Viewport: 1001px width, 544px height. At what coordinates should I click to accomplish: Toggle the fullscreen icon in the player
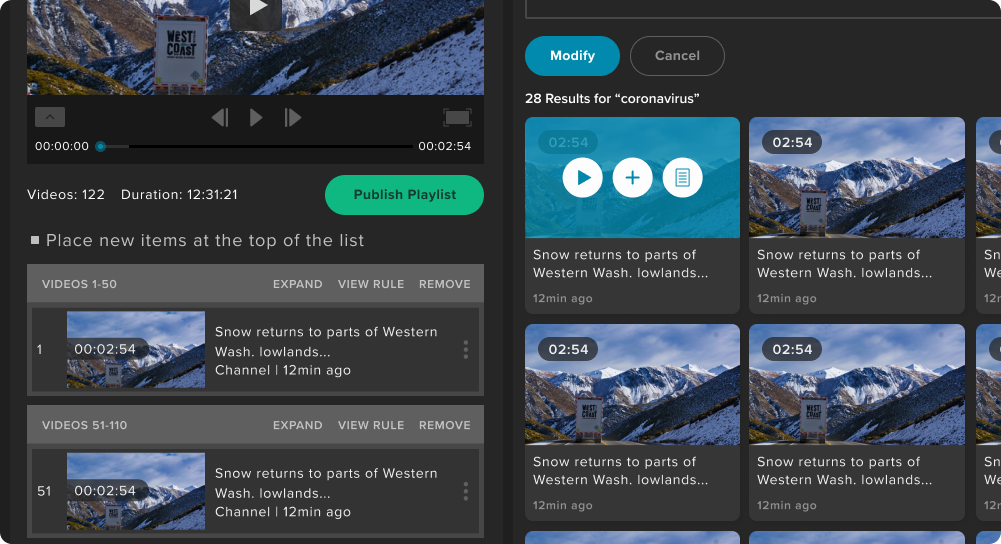pos(457,117)
